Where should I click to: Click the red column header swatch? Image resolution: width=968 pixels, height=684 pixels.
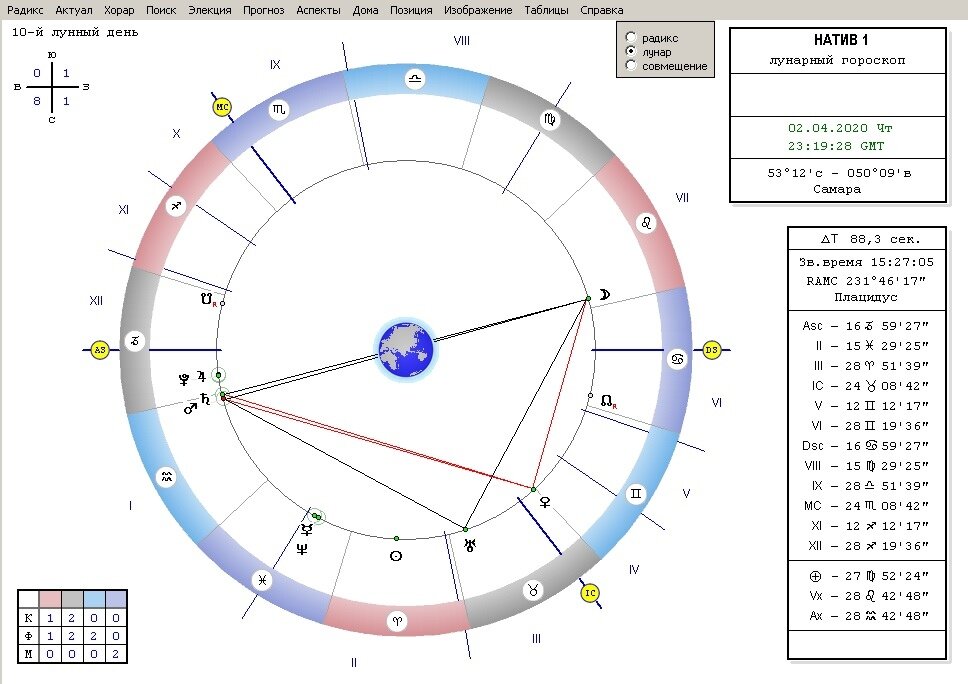coord(50,599)
